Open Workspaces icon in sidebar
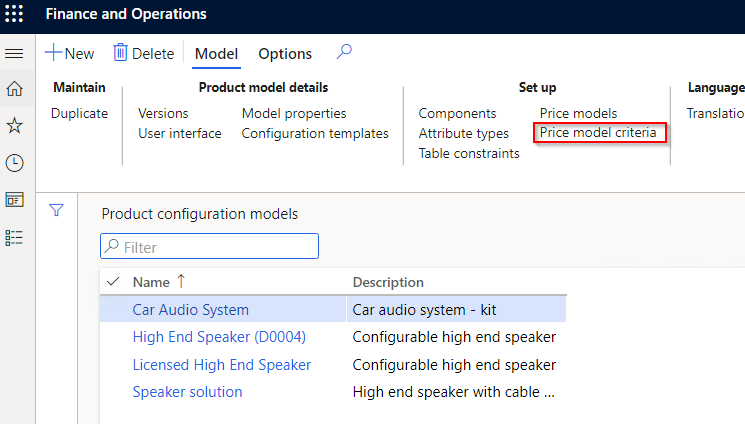745x425 pixels. pyautogui.click(x=14, y=200)
